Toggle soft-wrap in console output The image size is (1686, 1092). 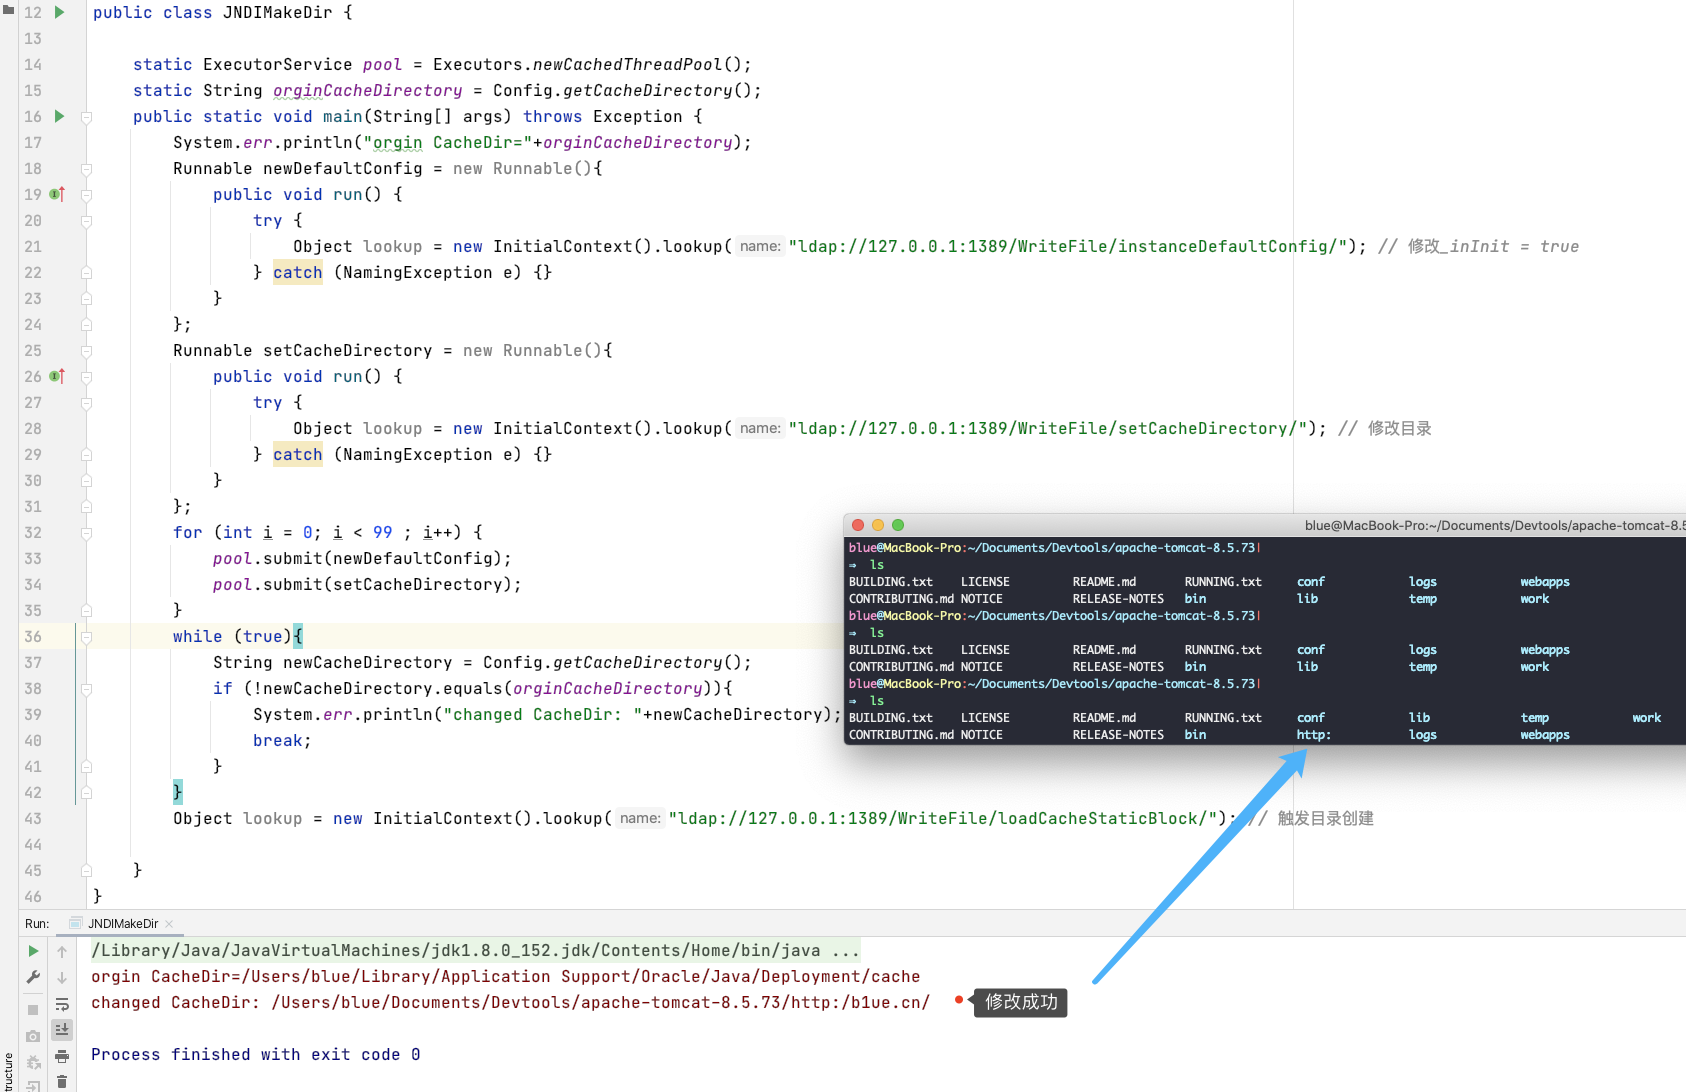coord(62,1004)
